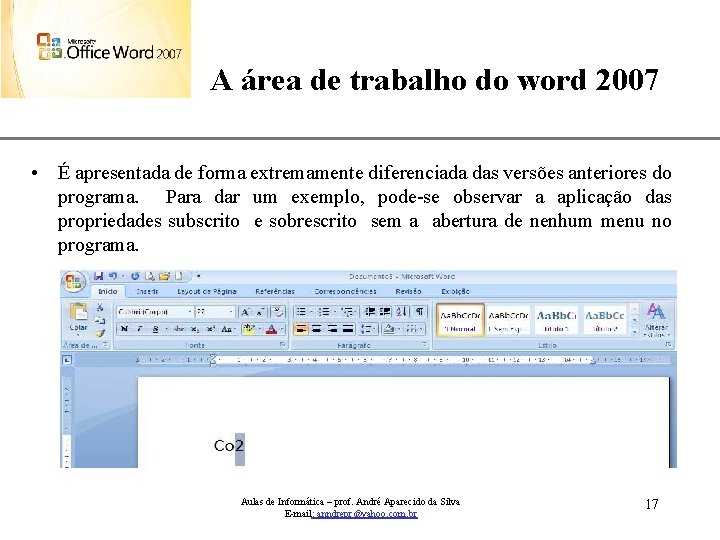
Task: Click the Increase Indent icon
Action: (385, 312)
